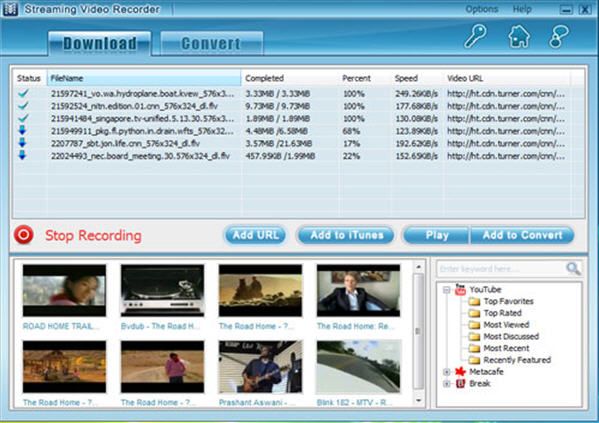Click the Add to Convert button
599x423 pixels.
522,235
